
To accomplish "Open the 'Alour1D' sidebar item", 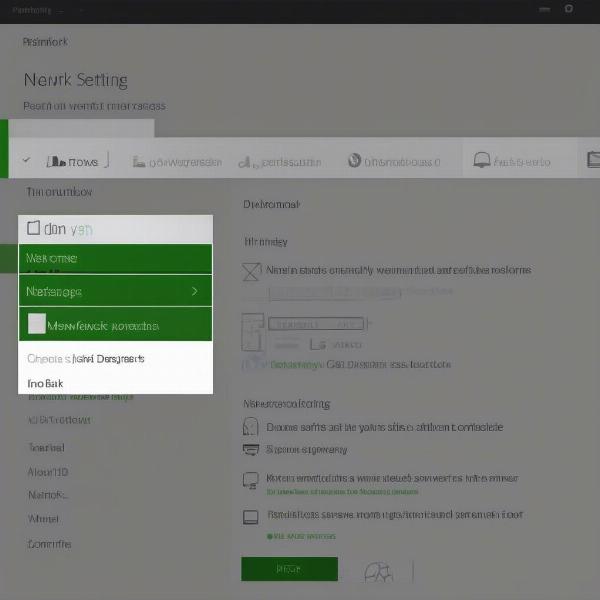I will [x=48, y=472].
